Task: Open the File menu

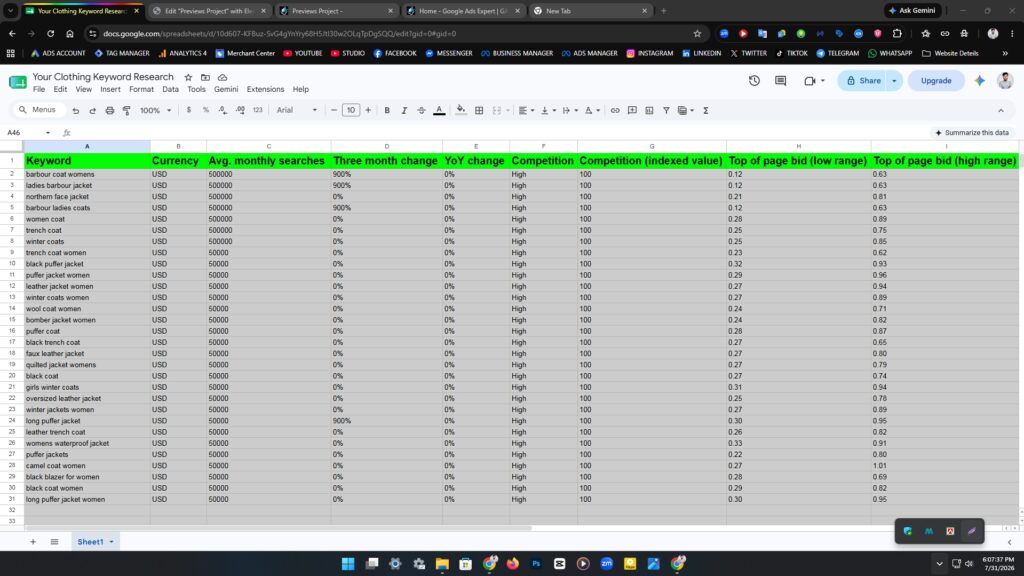Action: click(39, 89)
